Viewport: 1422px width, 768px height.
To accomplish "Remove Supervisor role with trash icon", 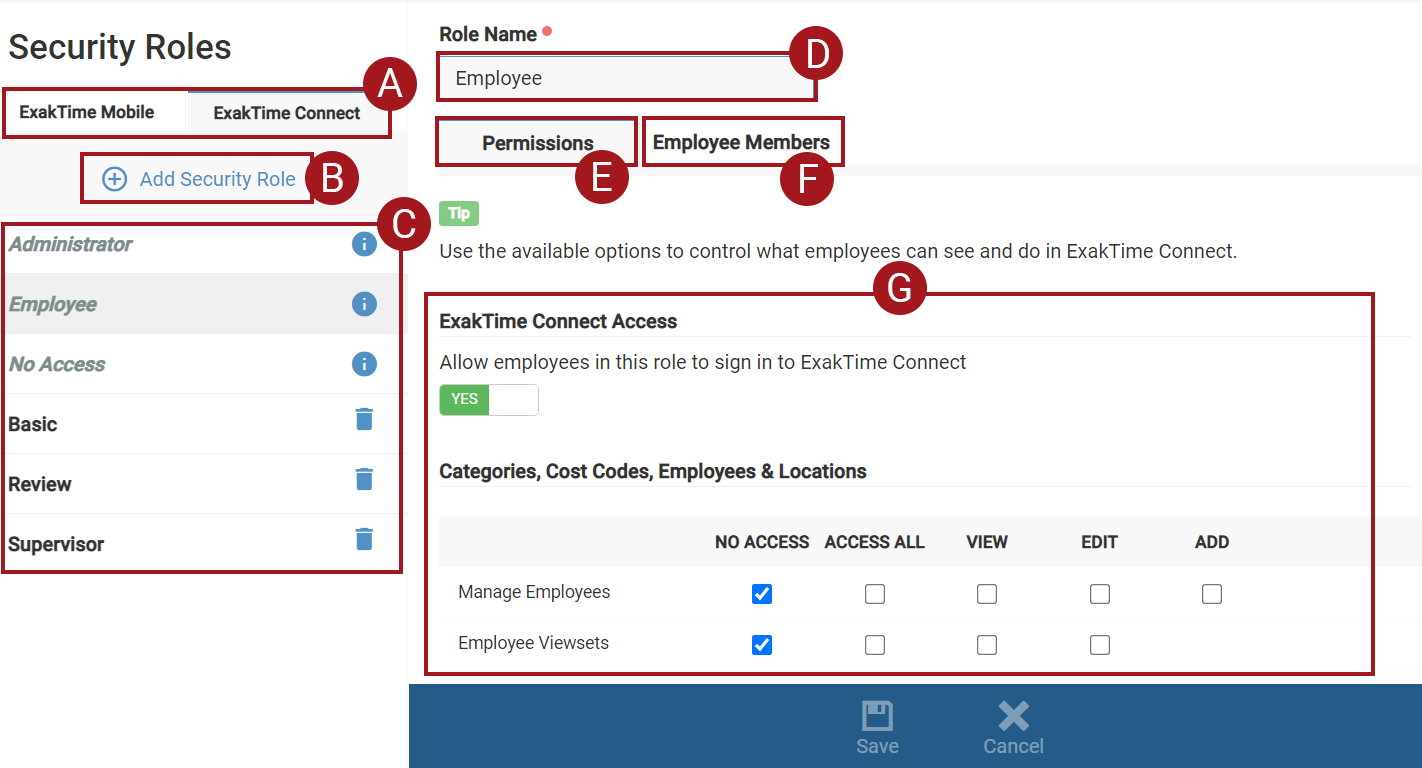I will [x=364, y=539].
